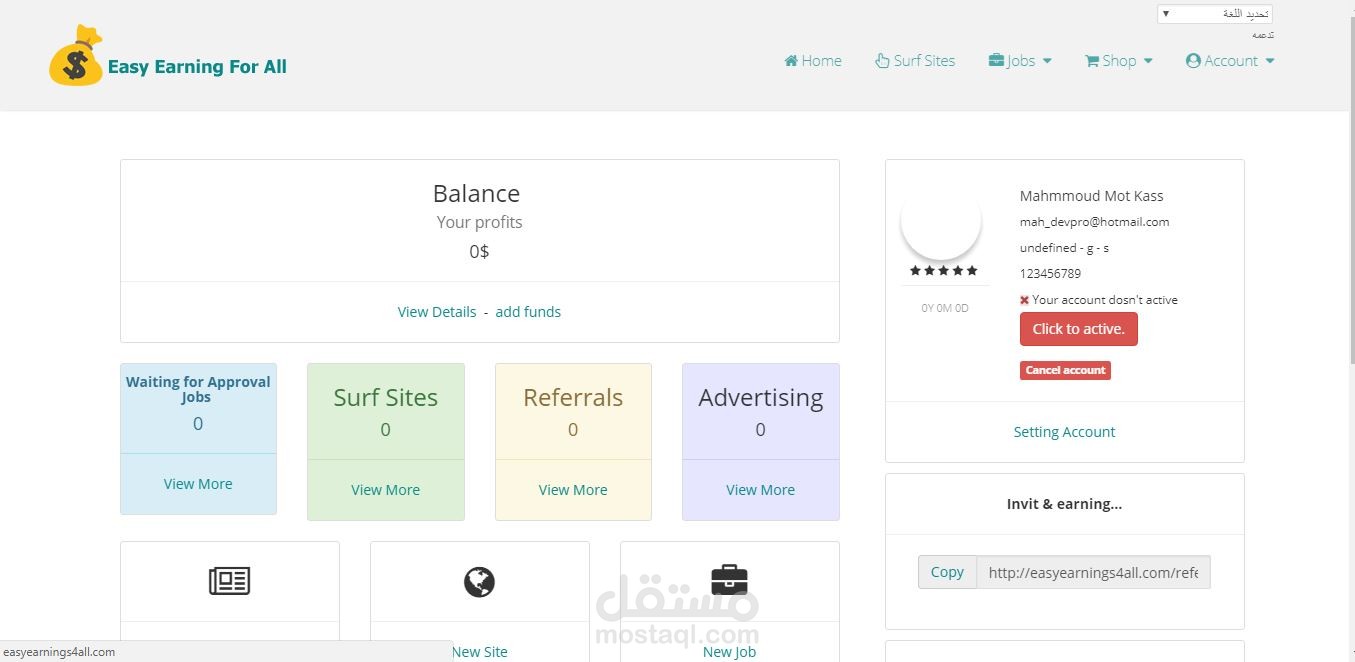Click the Cancel account button
Screen dimensions: 1355x662
click(x=1065, y=370)
